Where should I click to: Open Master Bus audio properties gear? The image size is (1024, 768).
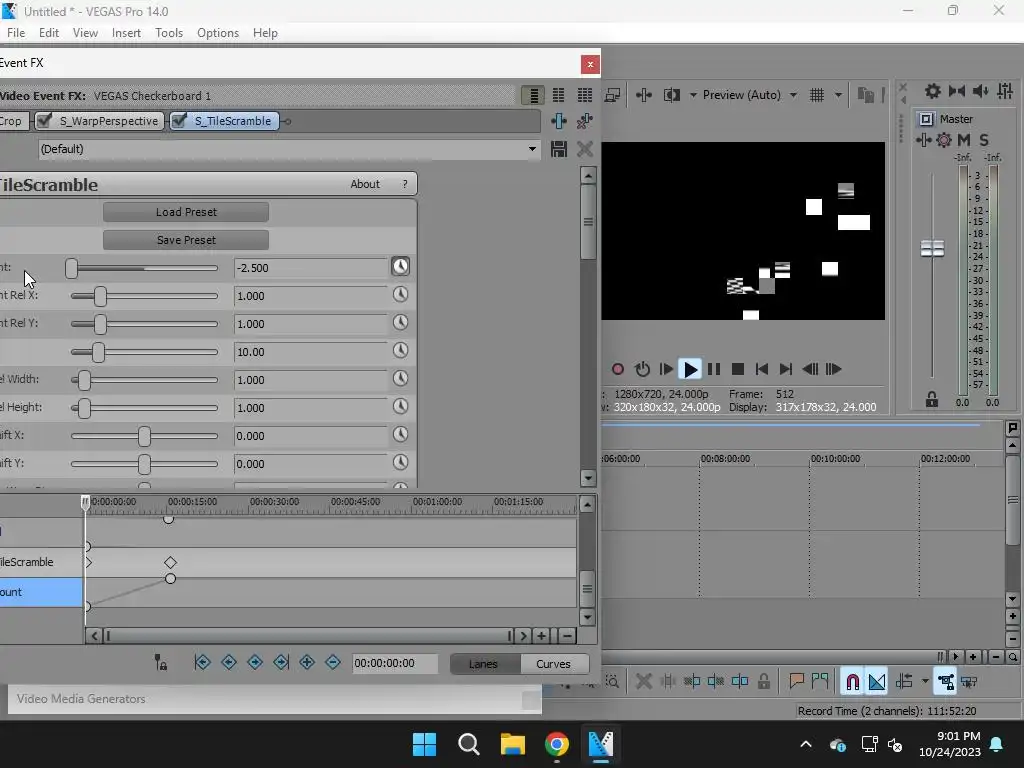933,91
